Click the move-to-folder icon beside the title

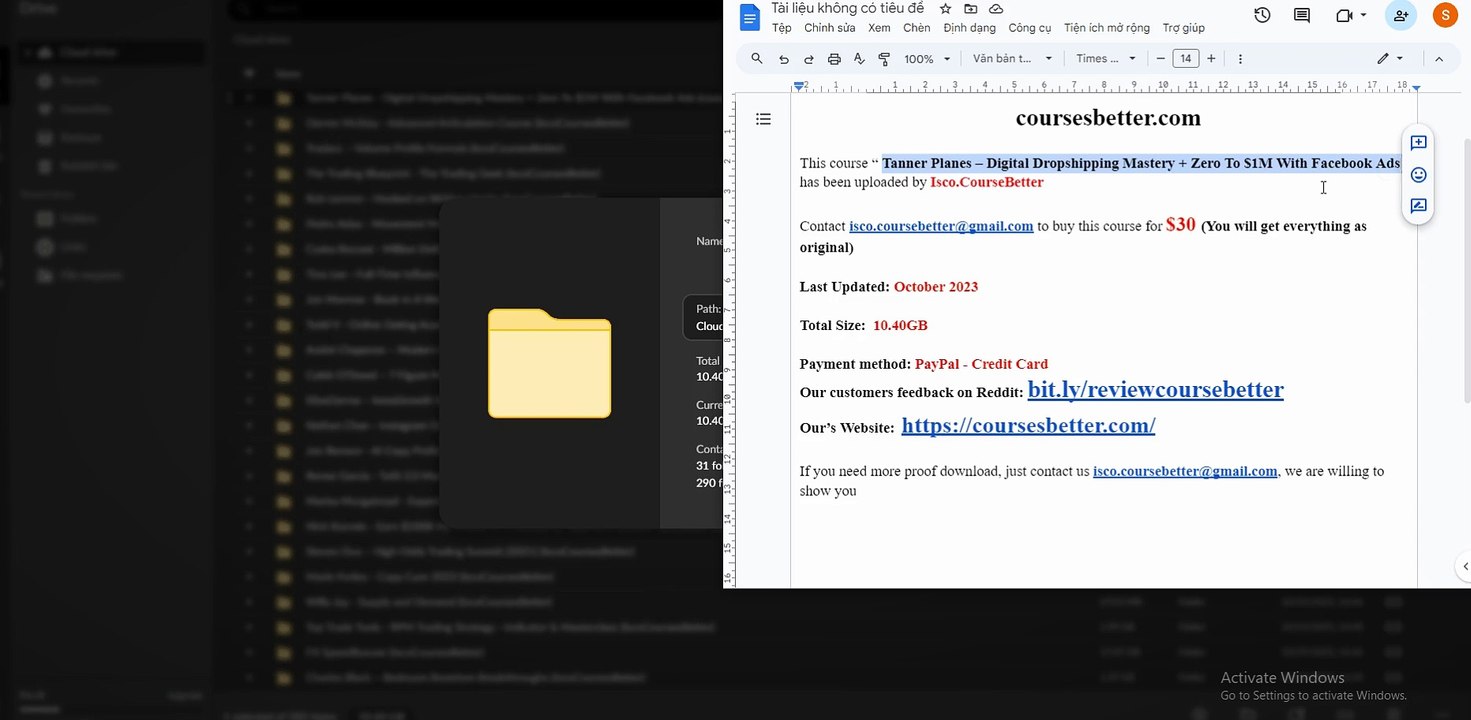point(970,9)
